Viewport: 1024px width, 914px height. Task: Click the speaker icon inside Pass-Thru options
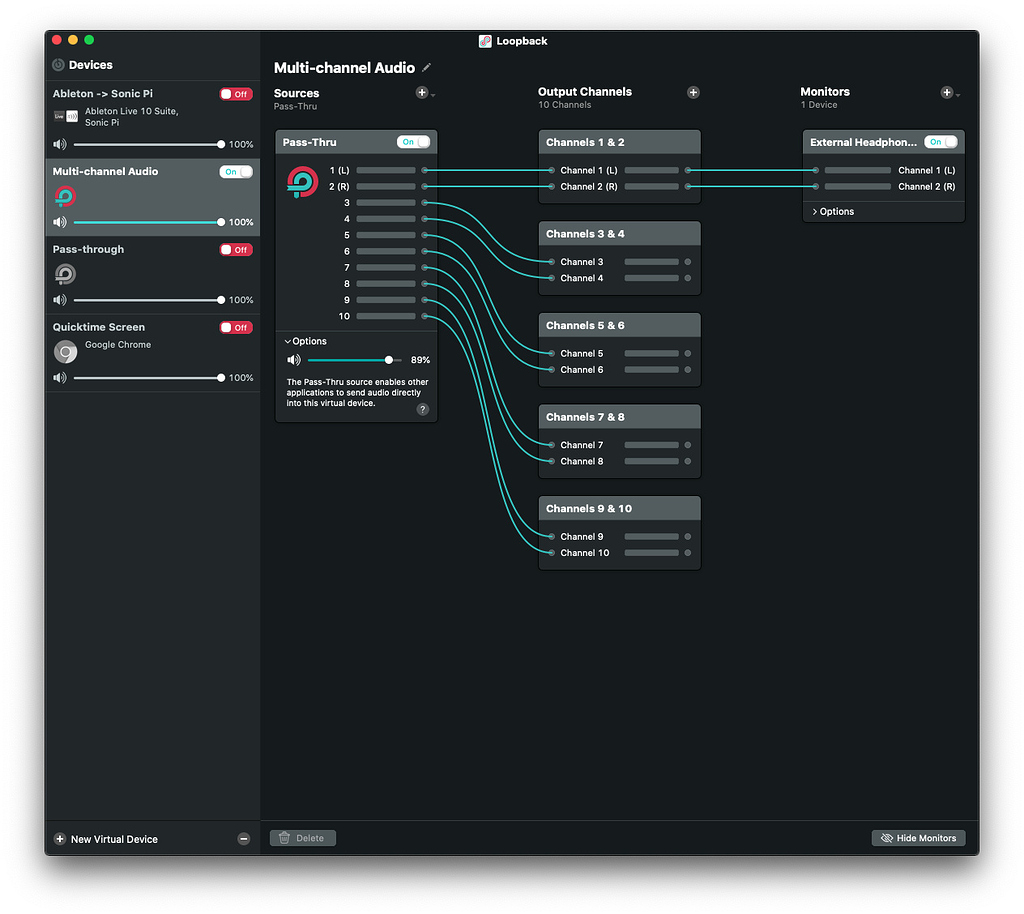(294, 359)
